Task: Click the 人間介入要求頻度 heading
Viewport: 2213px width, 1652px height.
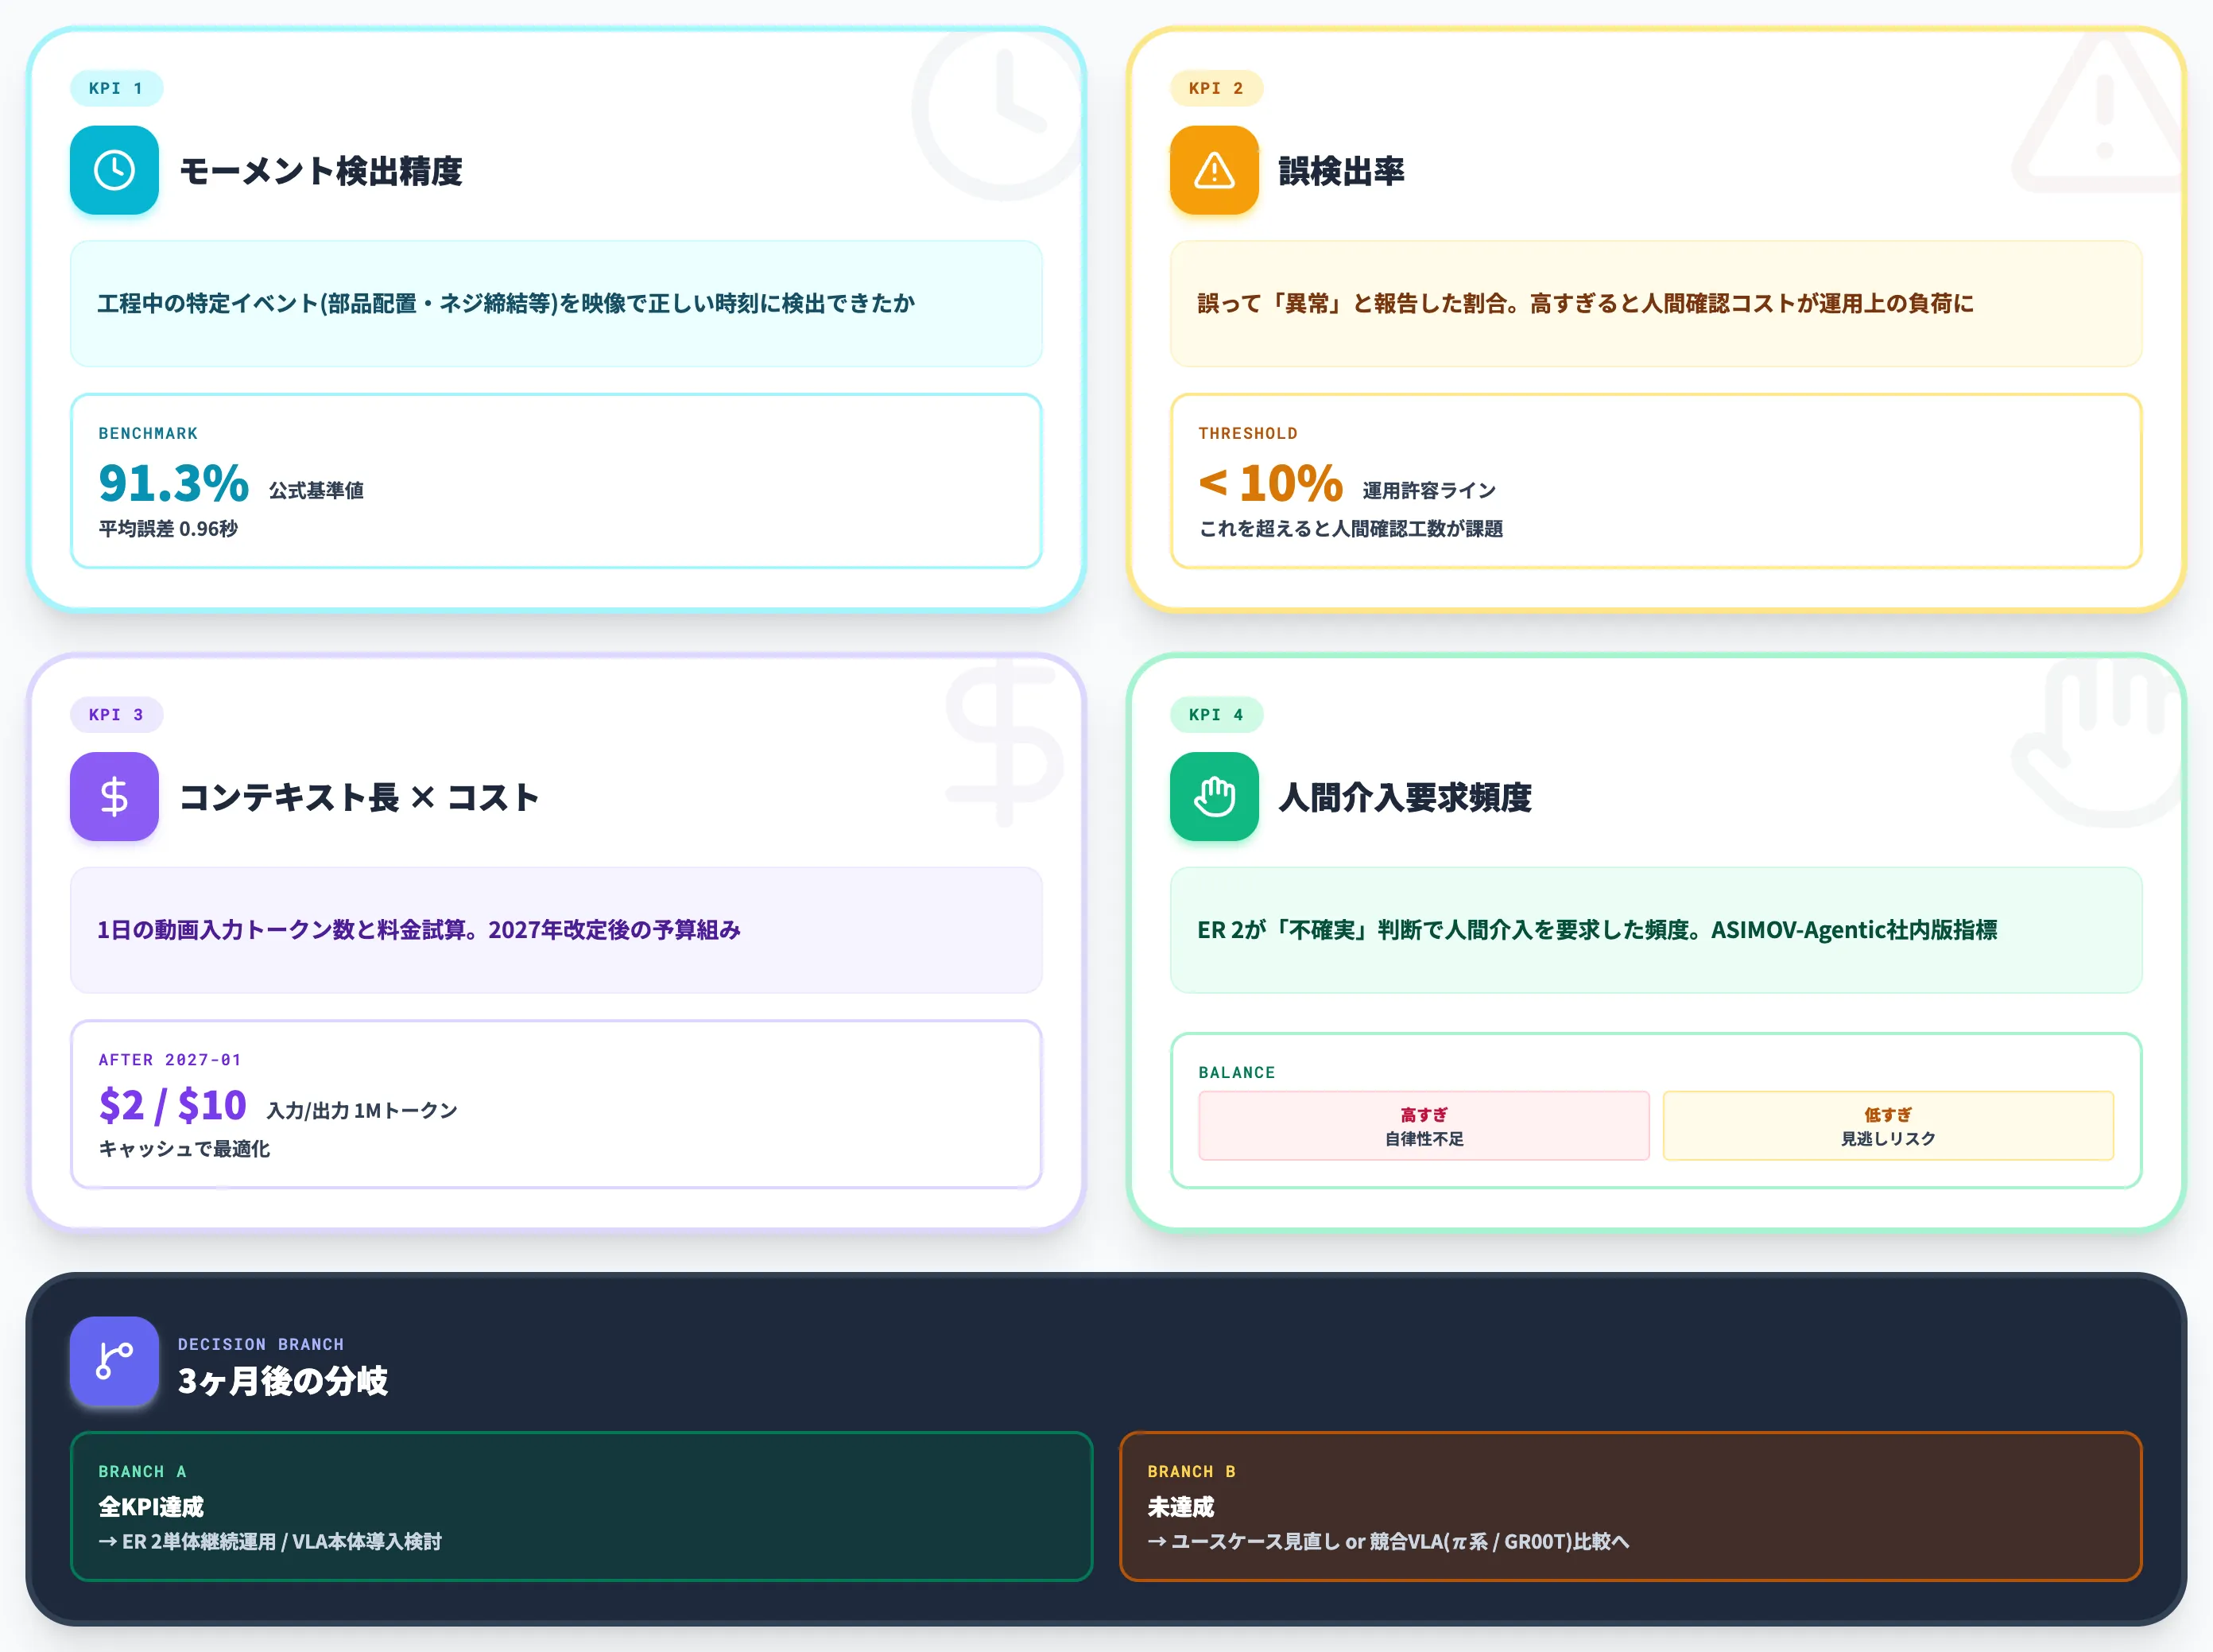Action: point(1405,798)
